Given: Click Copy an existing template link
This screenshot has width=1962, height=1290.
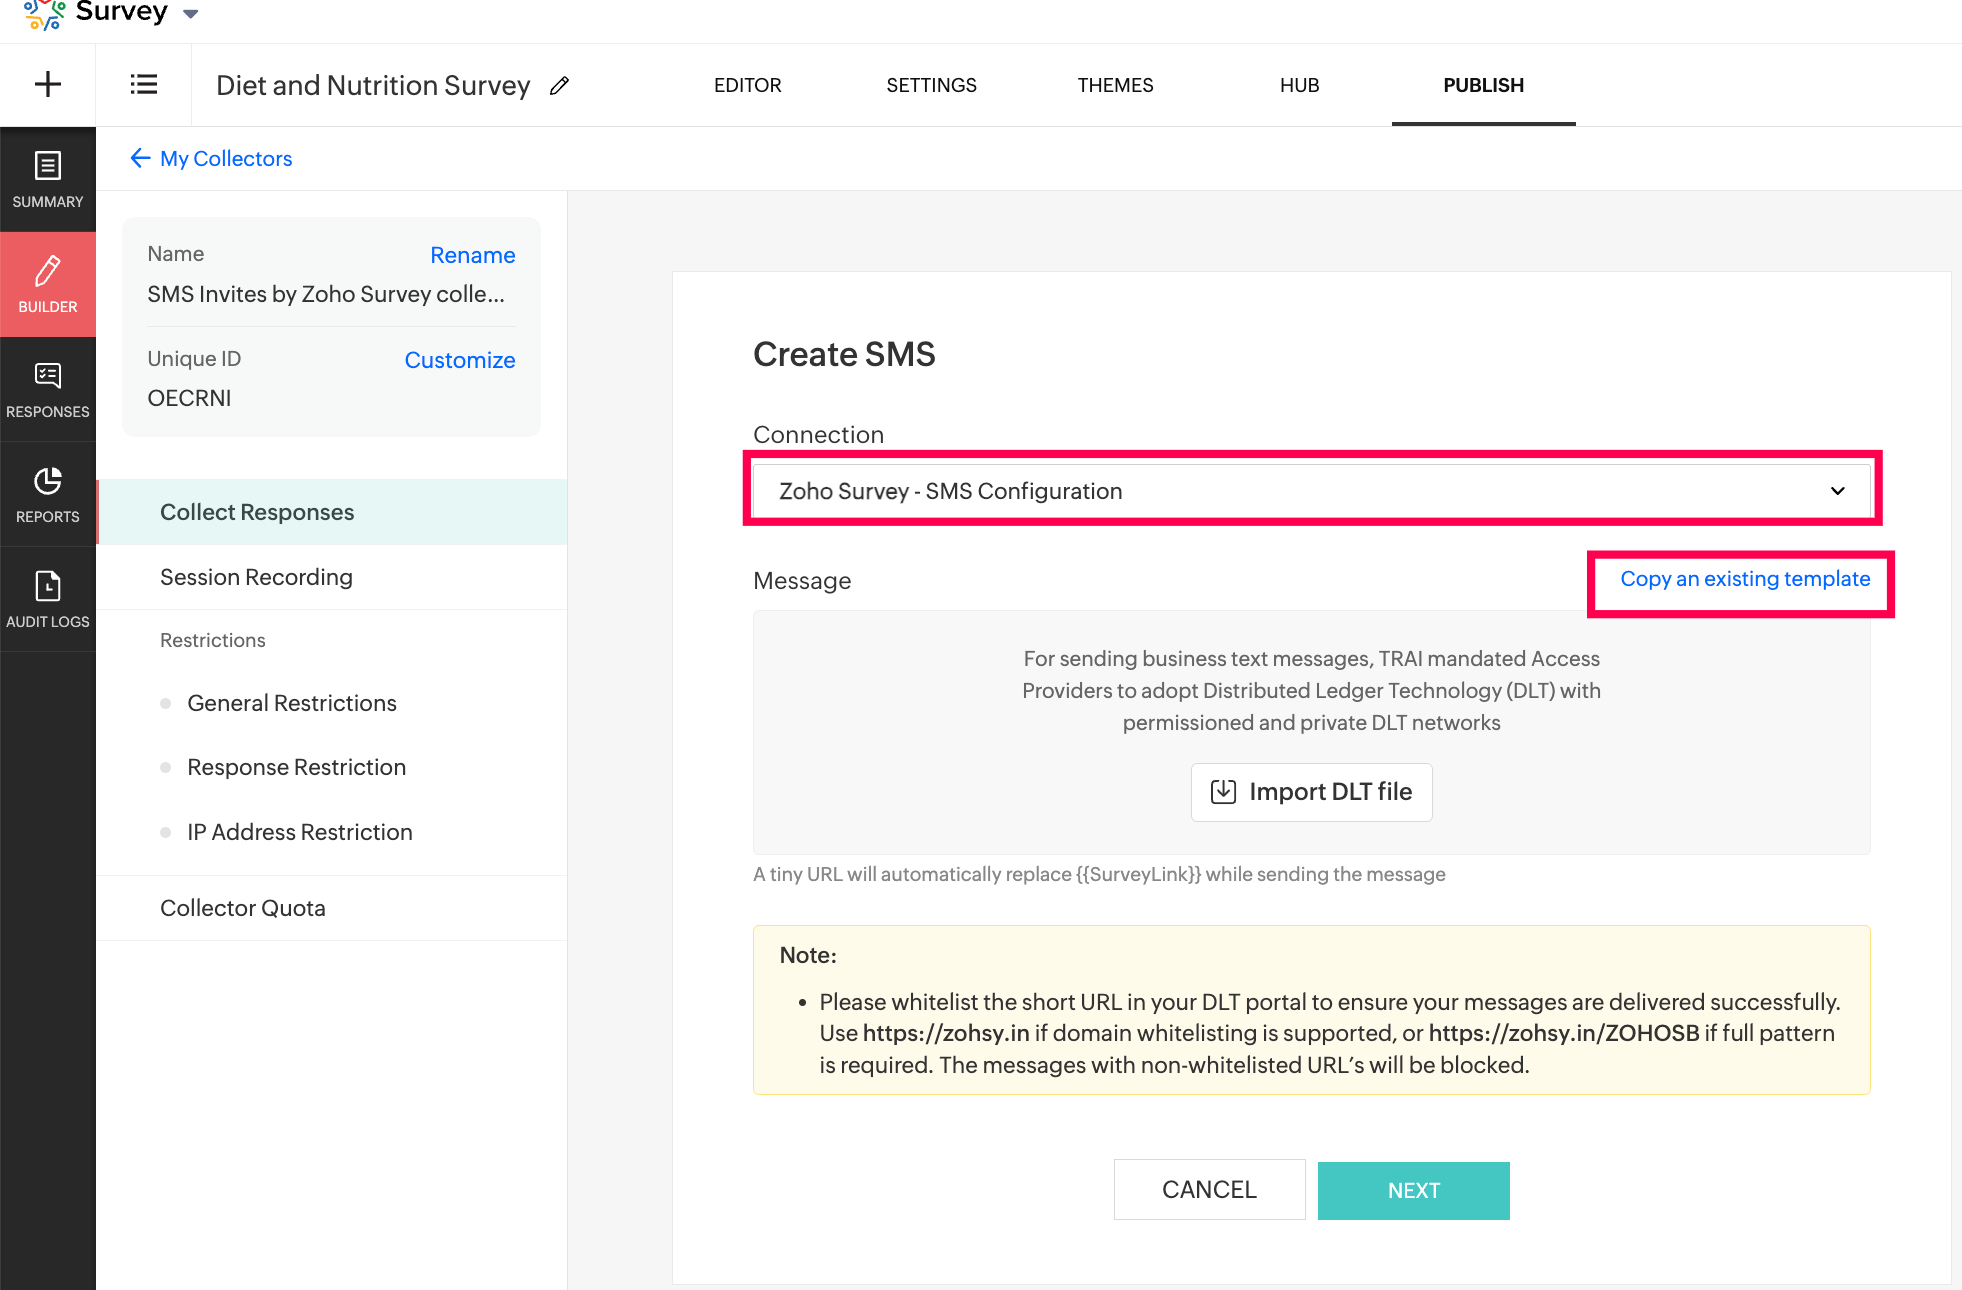Looking at the screenshot, I should click(1745, 579).
